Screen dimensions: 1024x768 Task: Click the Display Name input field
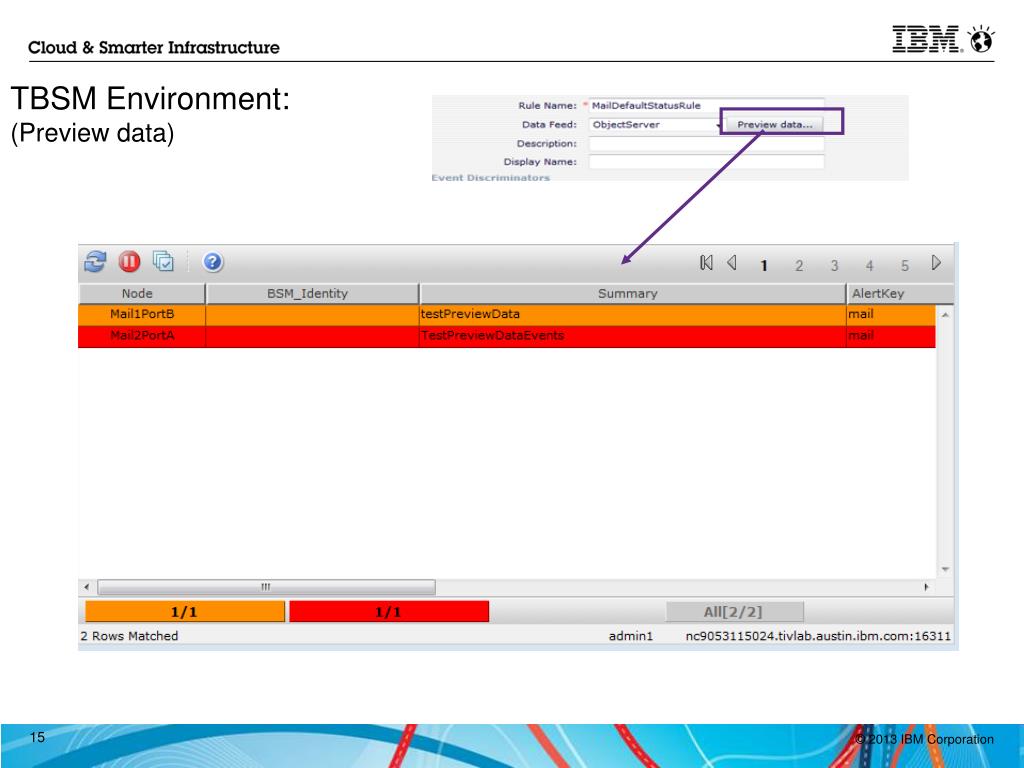[707, 162]
